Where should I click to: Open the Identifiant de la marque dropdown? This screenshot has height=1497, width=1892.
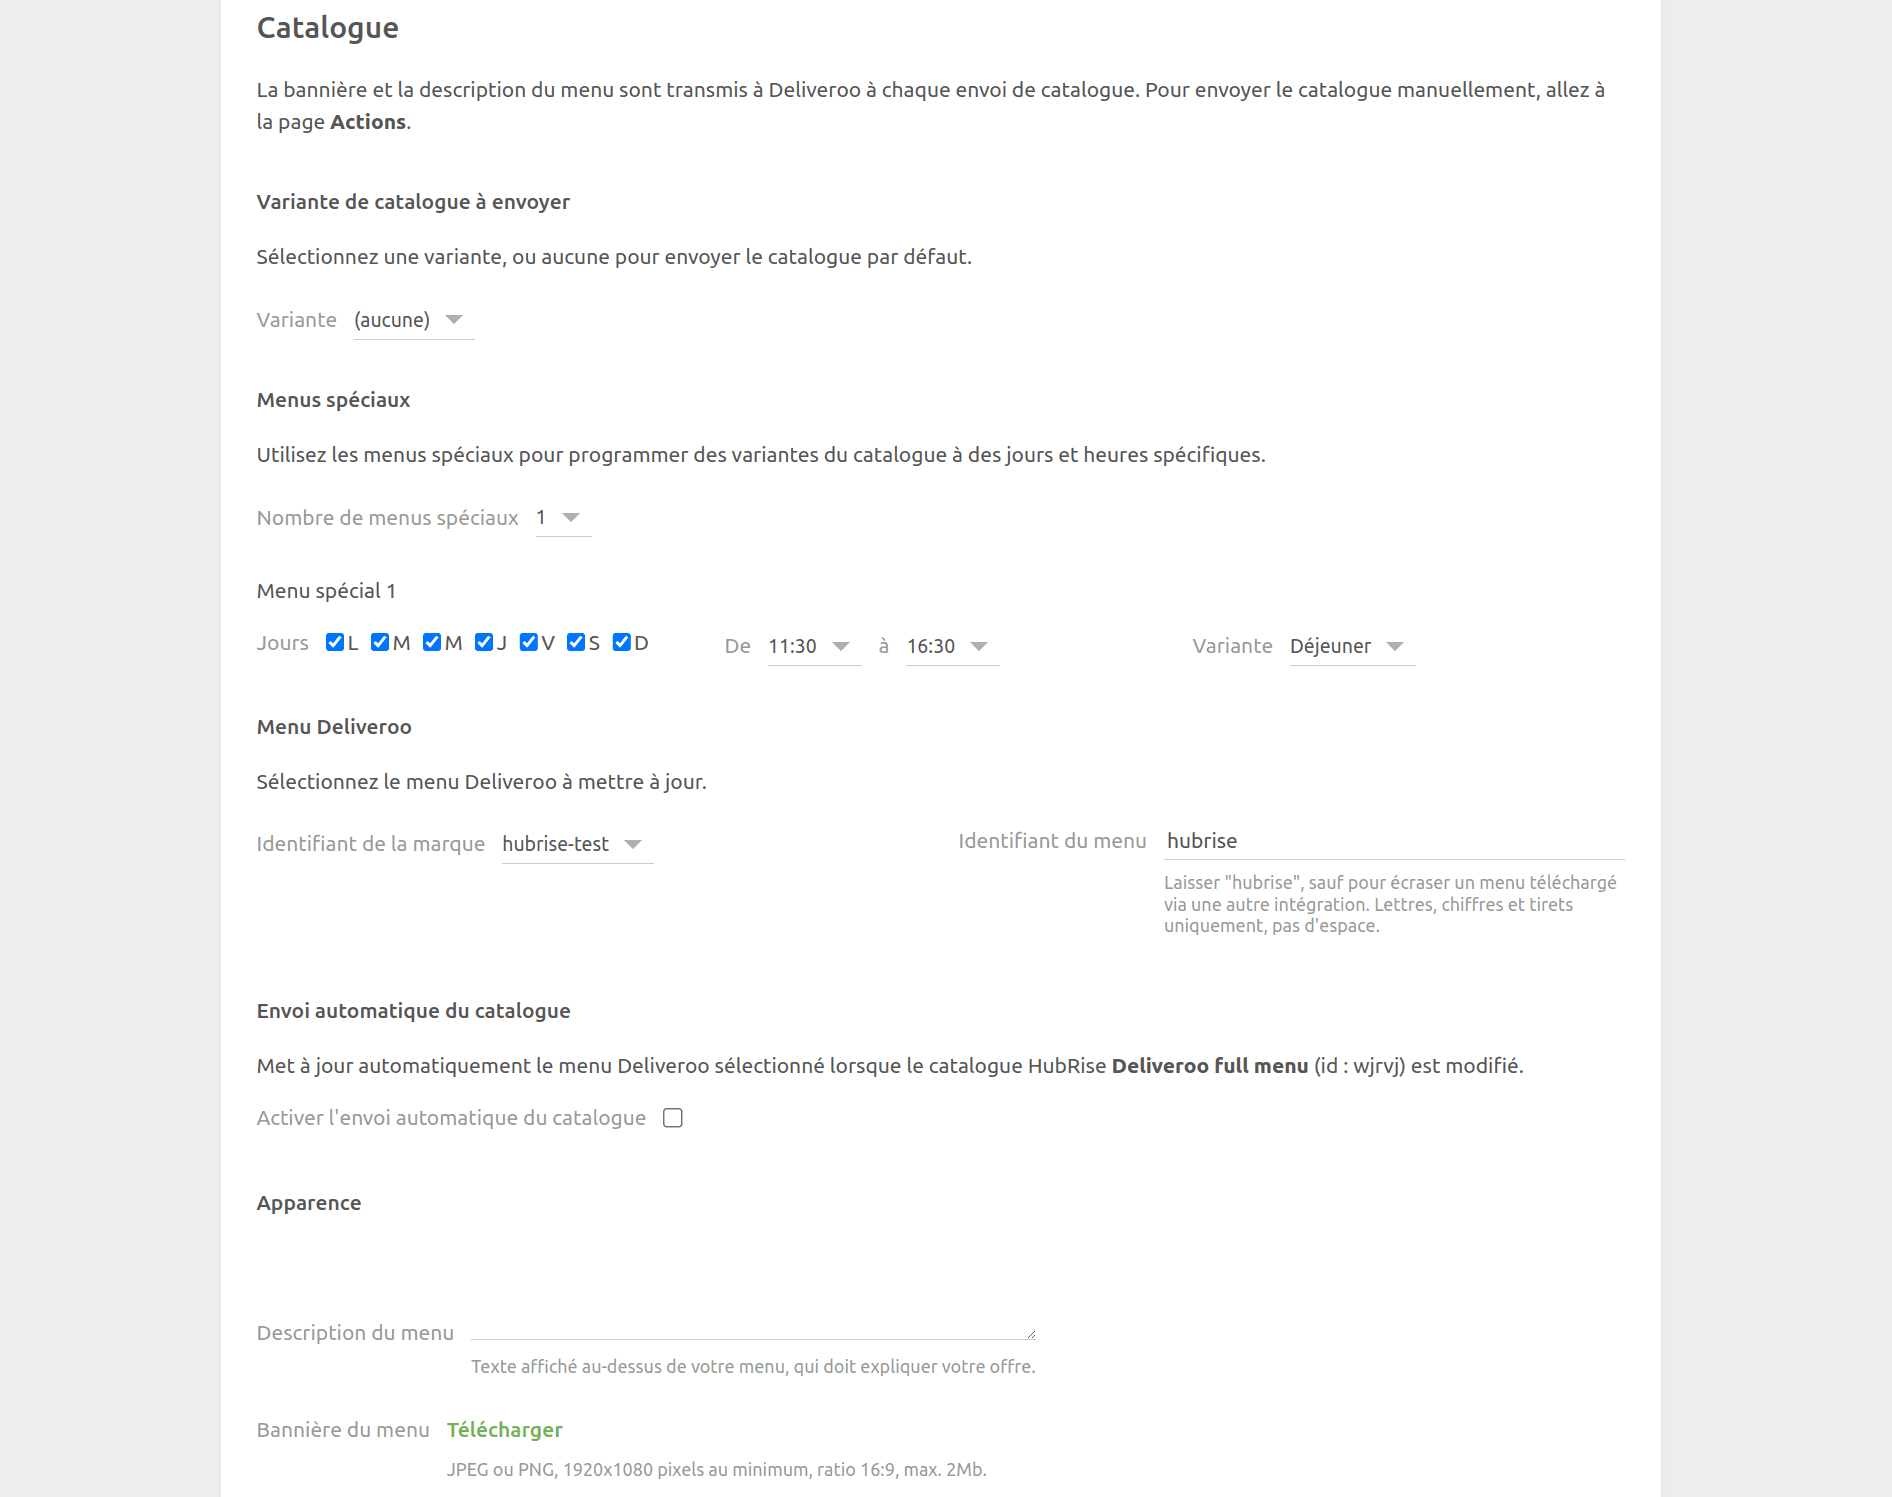(575, 843)
